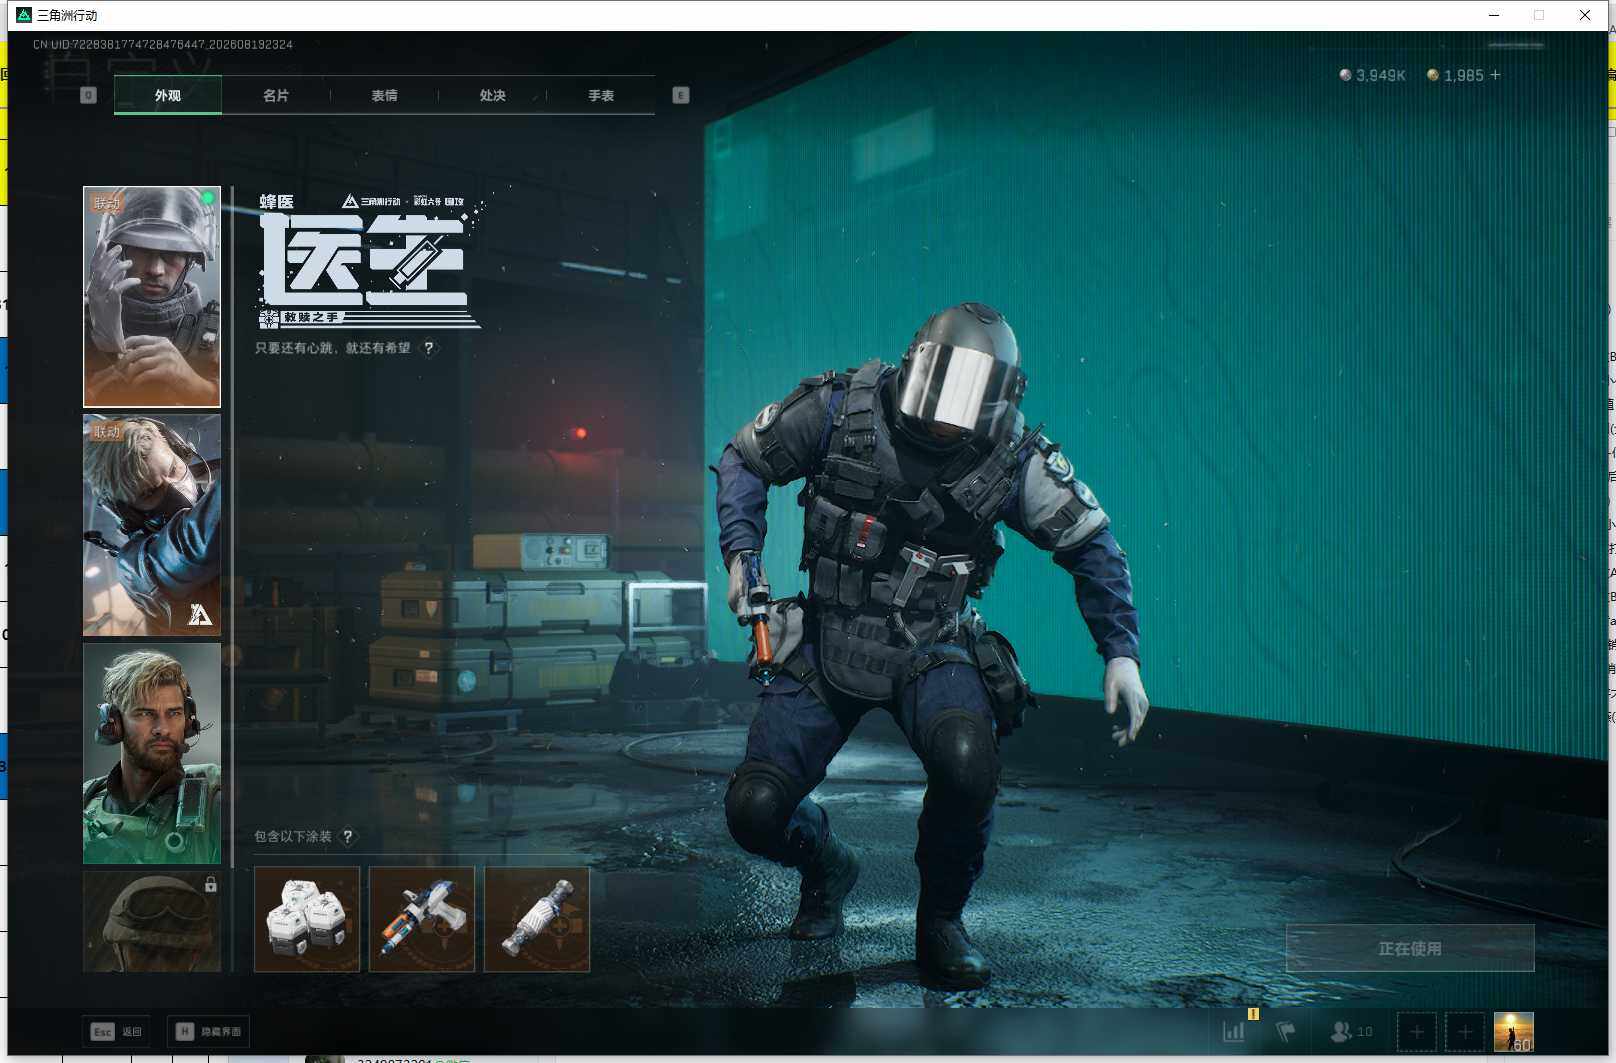This screenshot has width=1616, height=1063.
Task: Click the lock icon on goggles skin
Action: [x=210, y=884]
